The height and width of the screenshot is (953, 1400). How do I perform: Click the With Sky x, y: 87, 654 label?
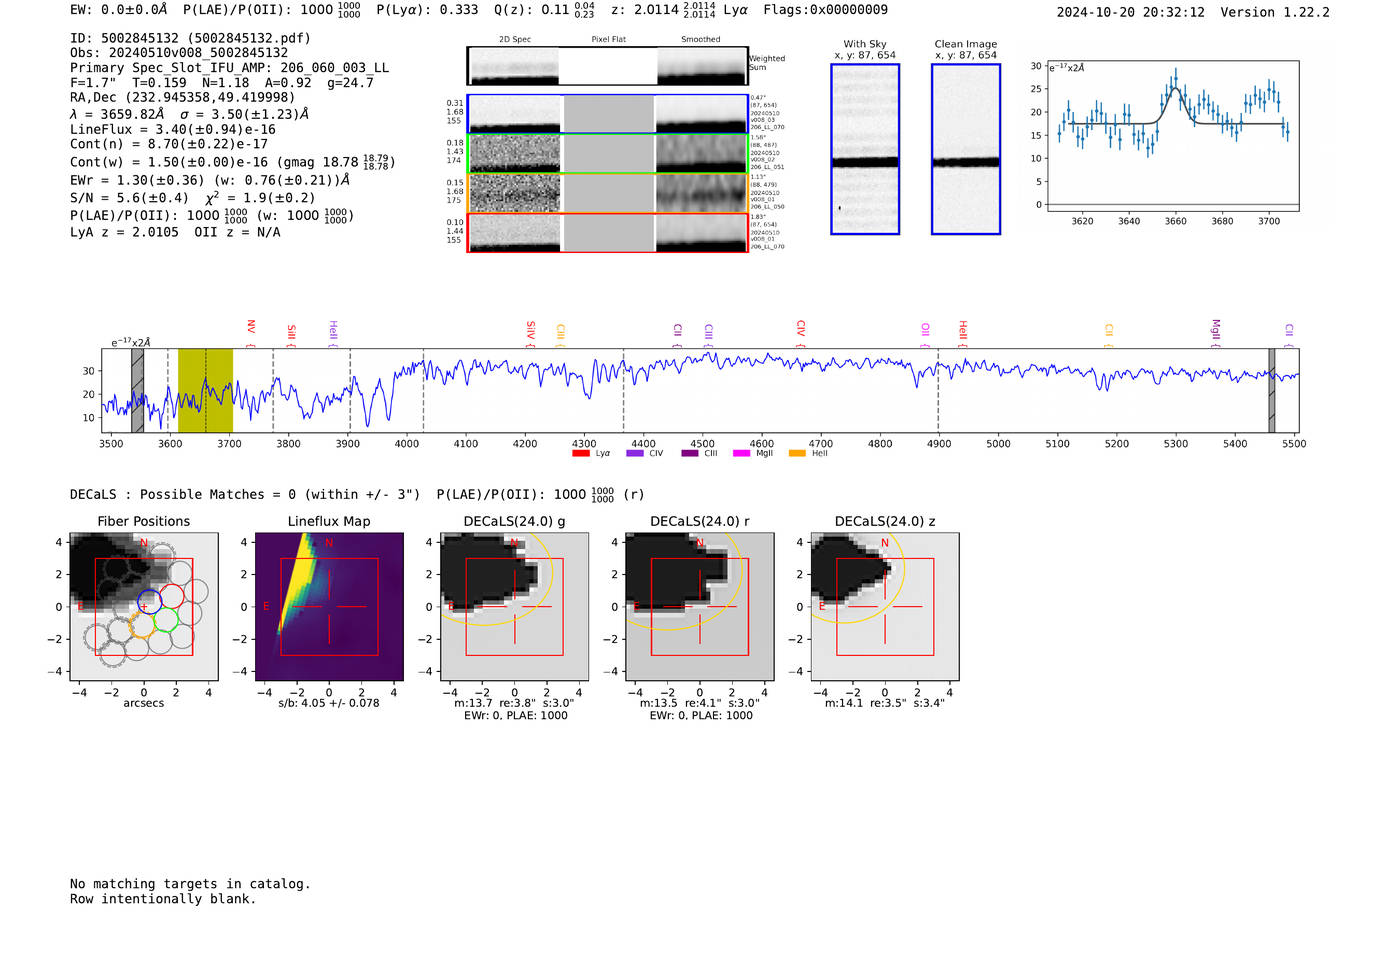[x=865, y=49]
